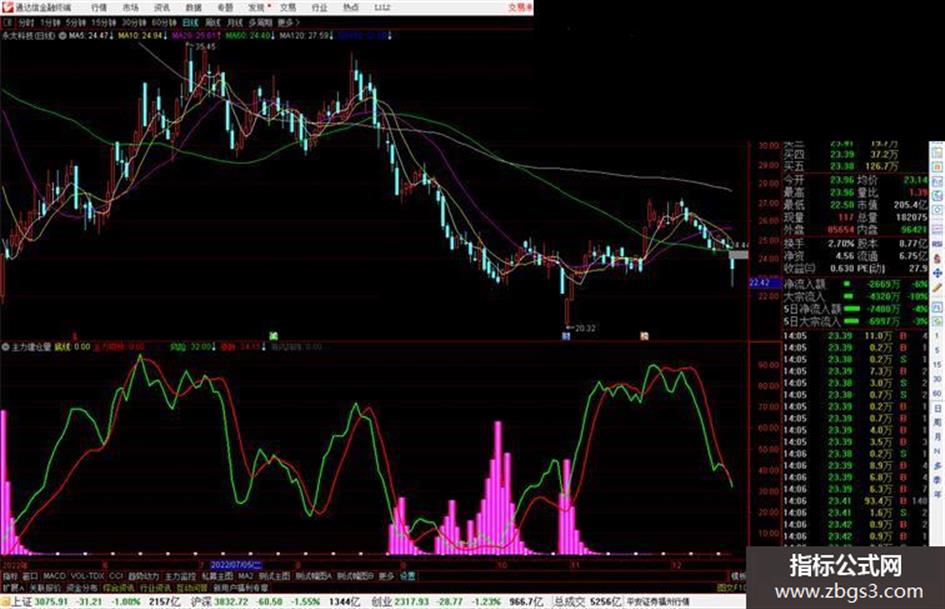This screenshot has height=609, width=945.
Task: Open the 综合资讯 tab
Action: click(x=119, y=587)
